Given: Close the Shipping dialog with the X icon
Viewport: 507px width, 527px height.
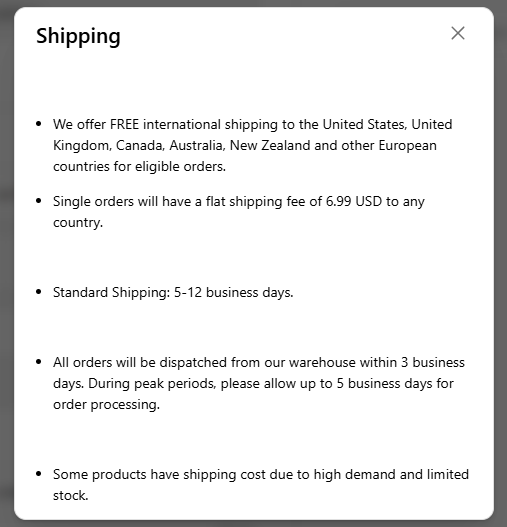Looking at the screenshot, I should click(458, 33).
